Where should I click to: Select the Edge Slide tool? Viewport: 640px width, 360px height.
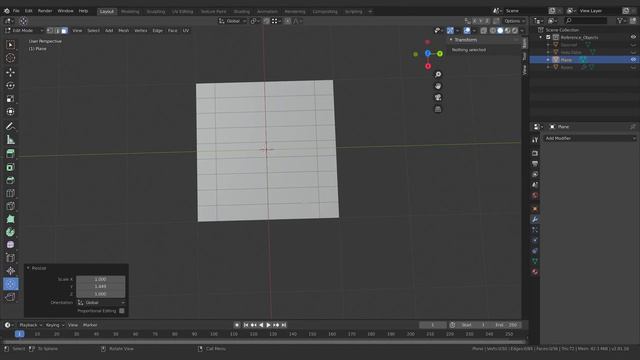[11, 258]
